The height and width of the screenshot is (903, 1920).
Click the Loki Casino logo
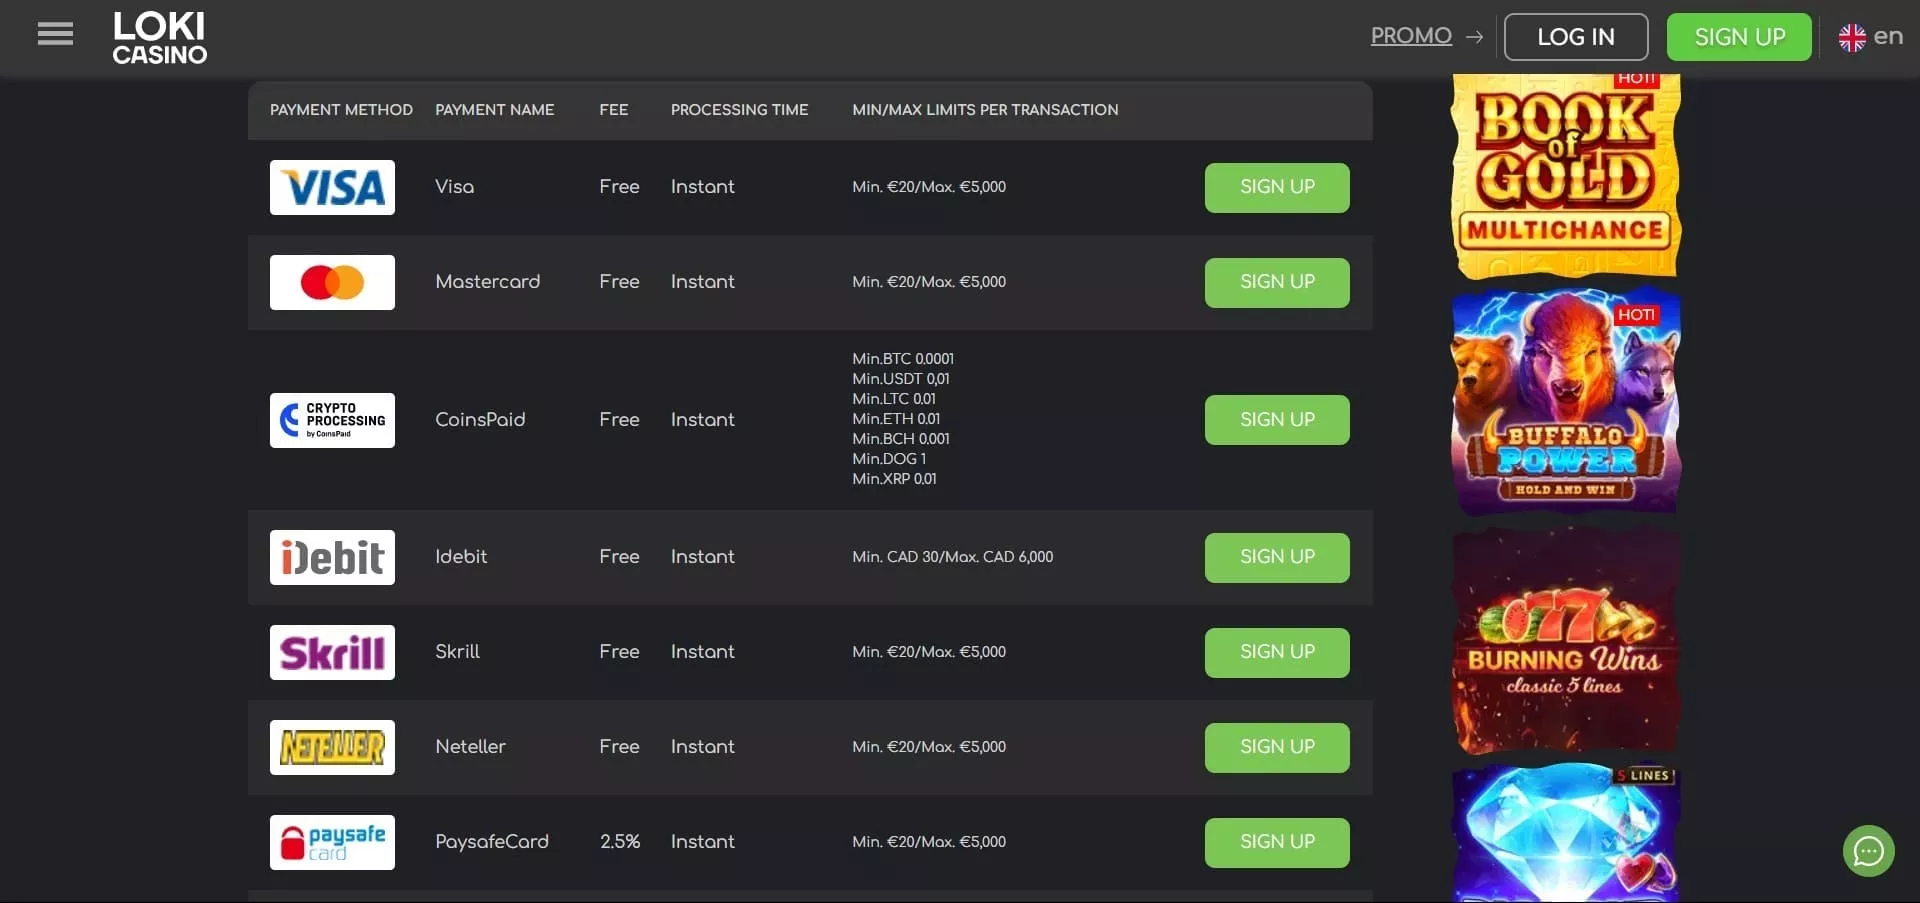pos(159,38)
